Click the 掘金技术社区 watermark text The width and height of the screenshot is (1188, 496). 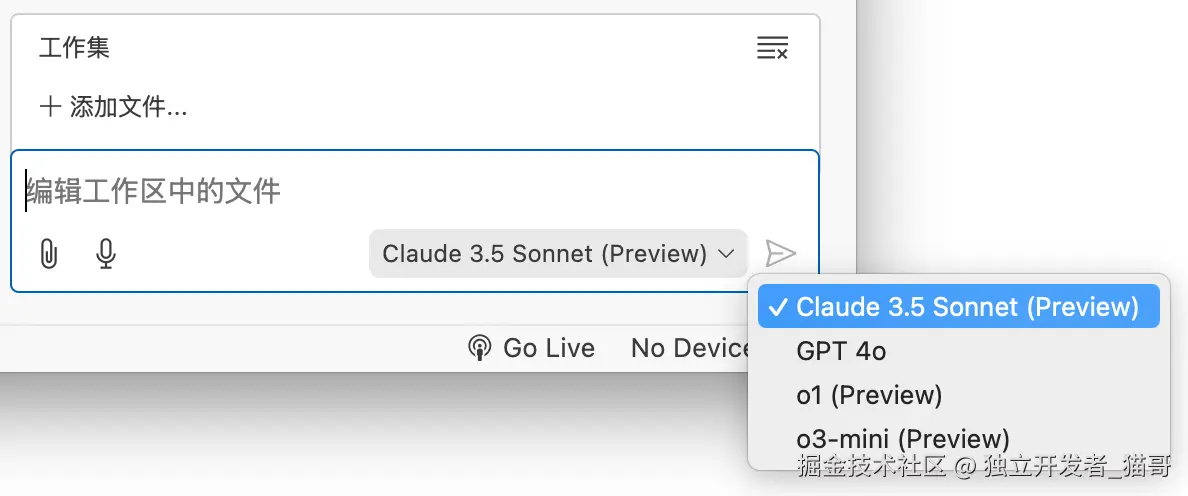[870, 466]
